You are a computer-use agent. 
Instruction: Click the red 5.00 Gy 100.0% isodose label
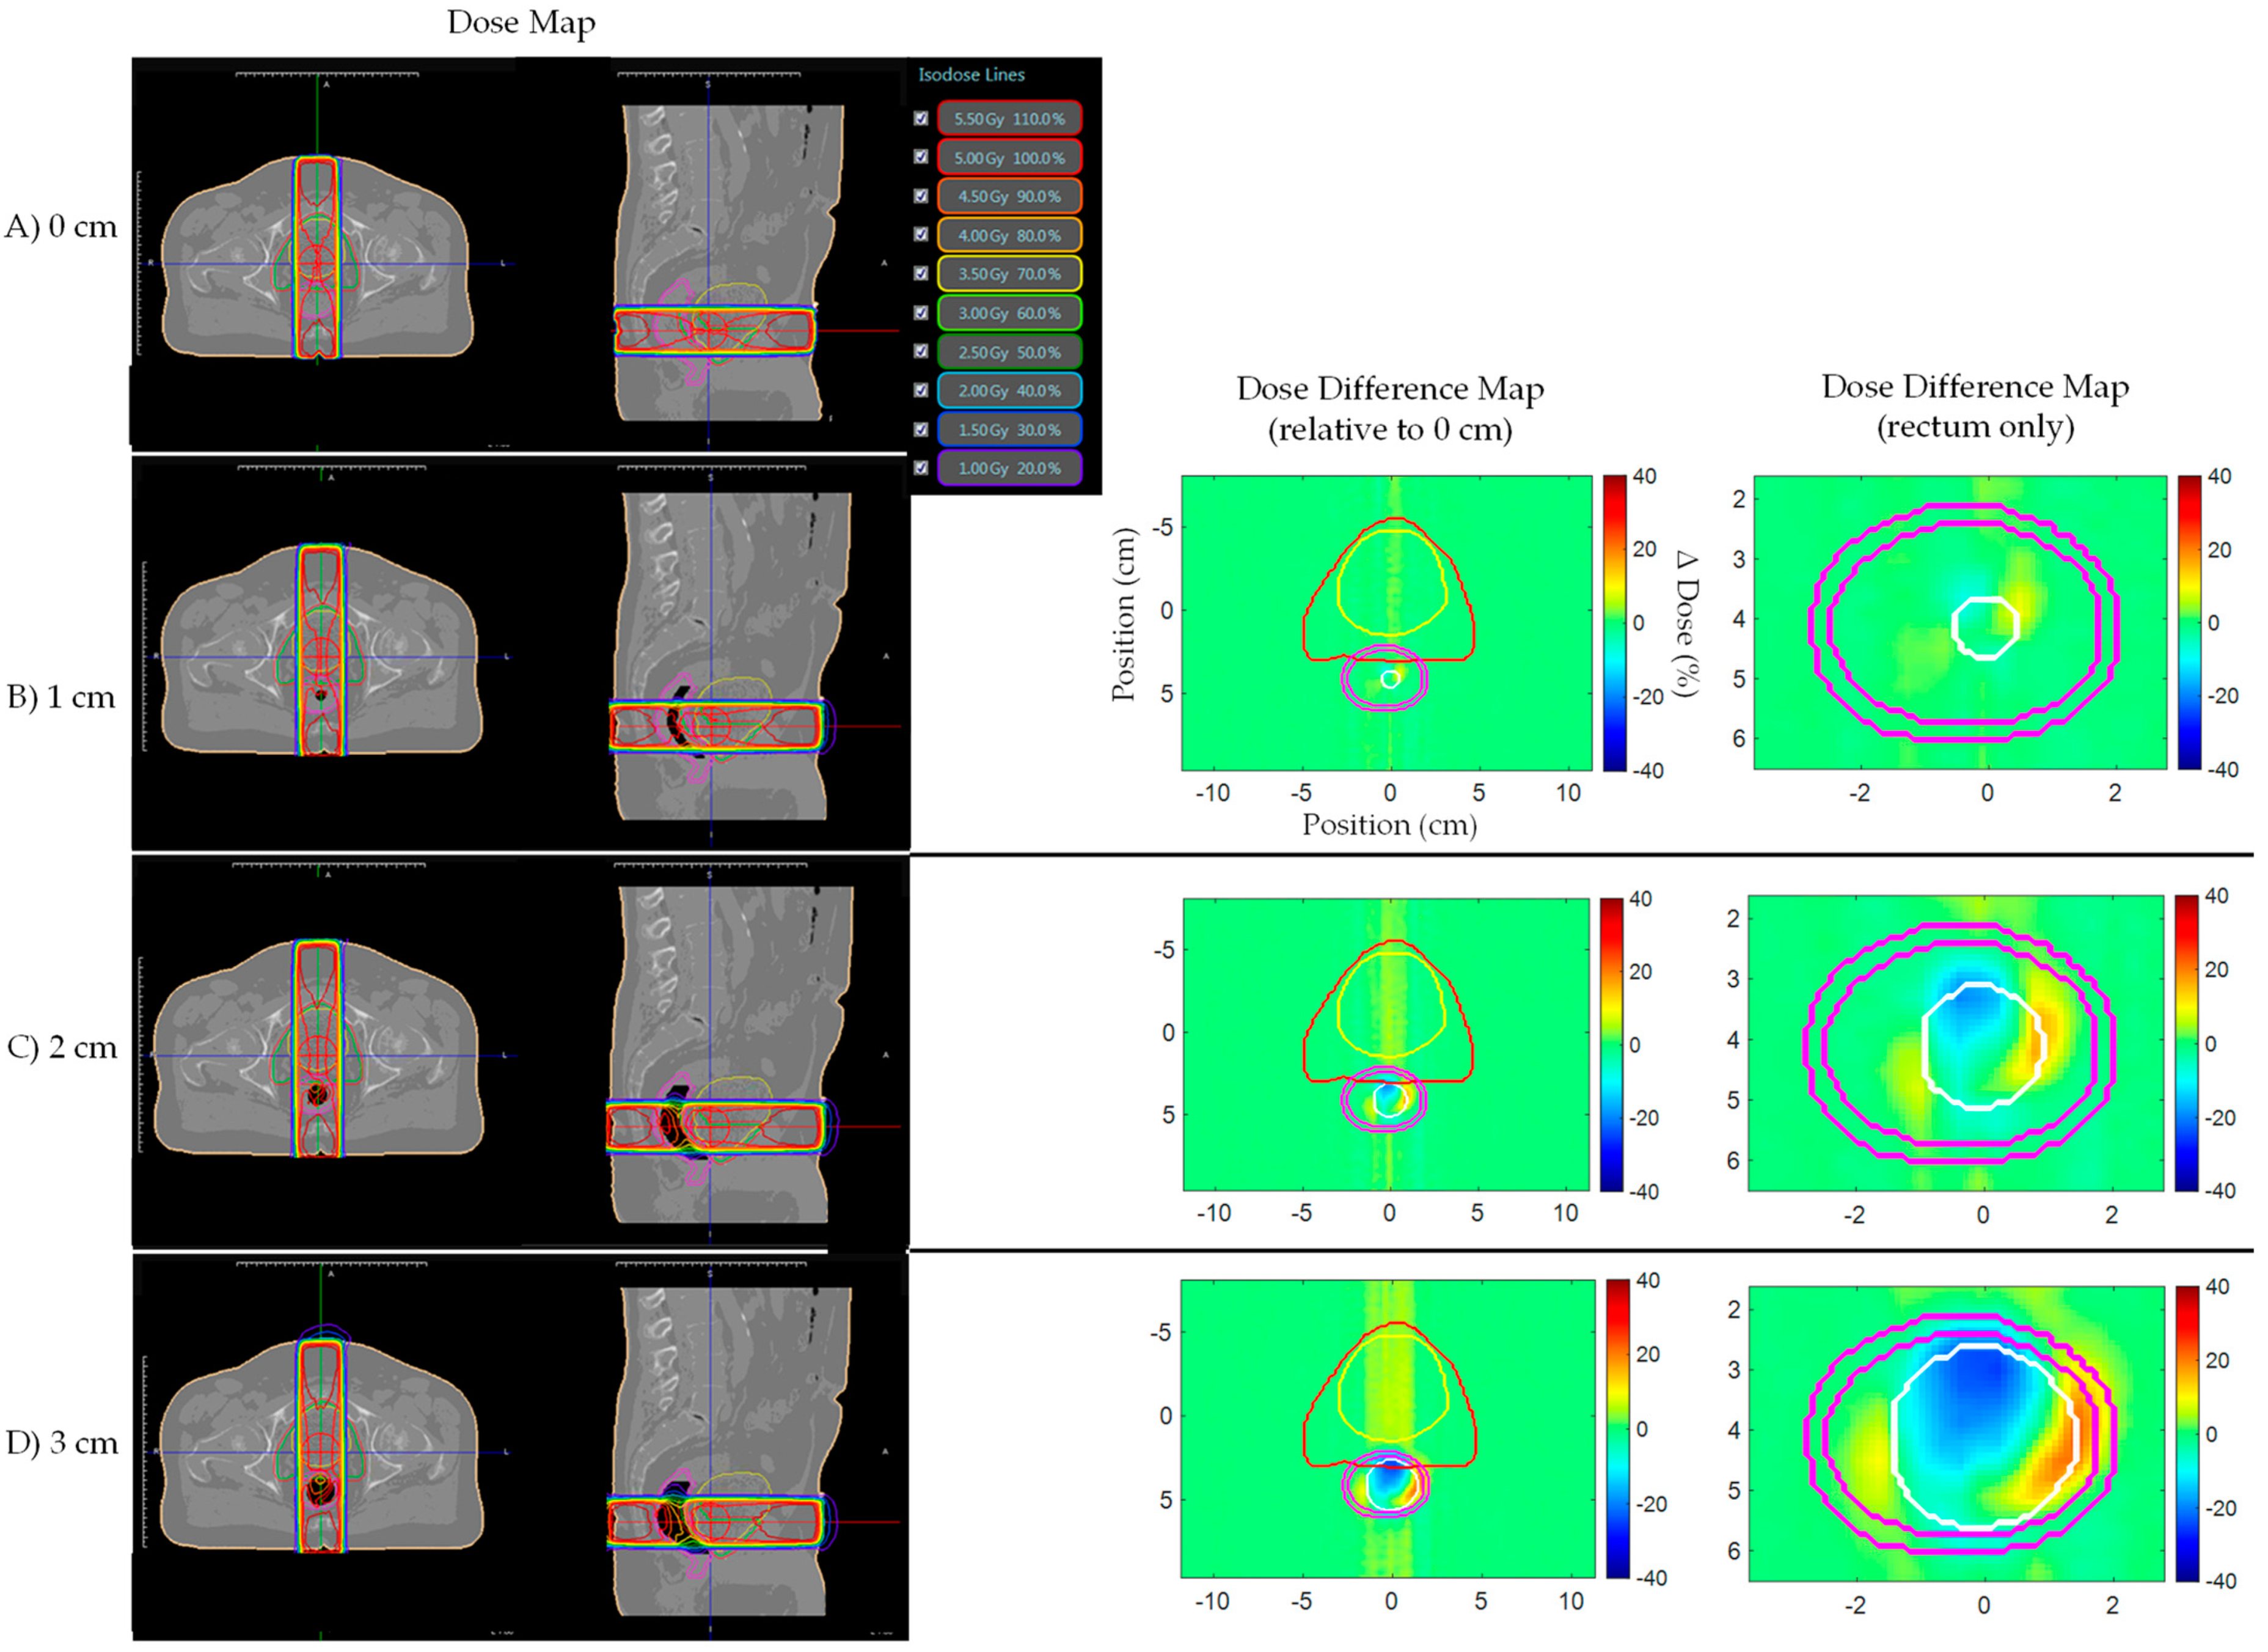[1009, 158]
